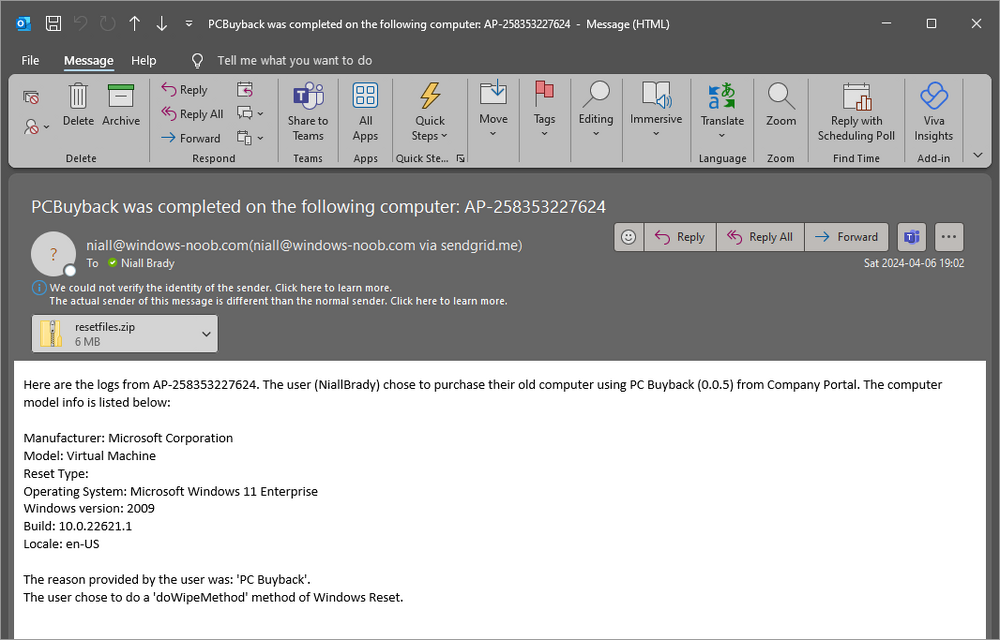Viewport: 1000px width, 640px height.
Task: Open Viva Insights add-in
Action: pyautogui.click(x=934, y=112)
